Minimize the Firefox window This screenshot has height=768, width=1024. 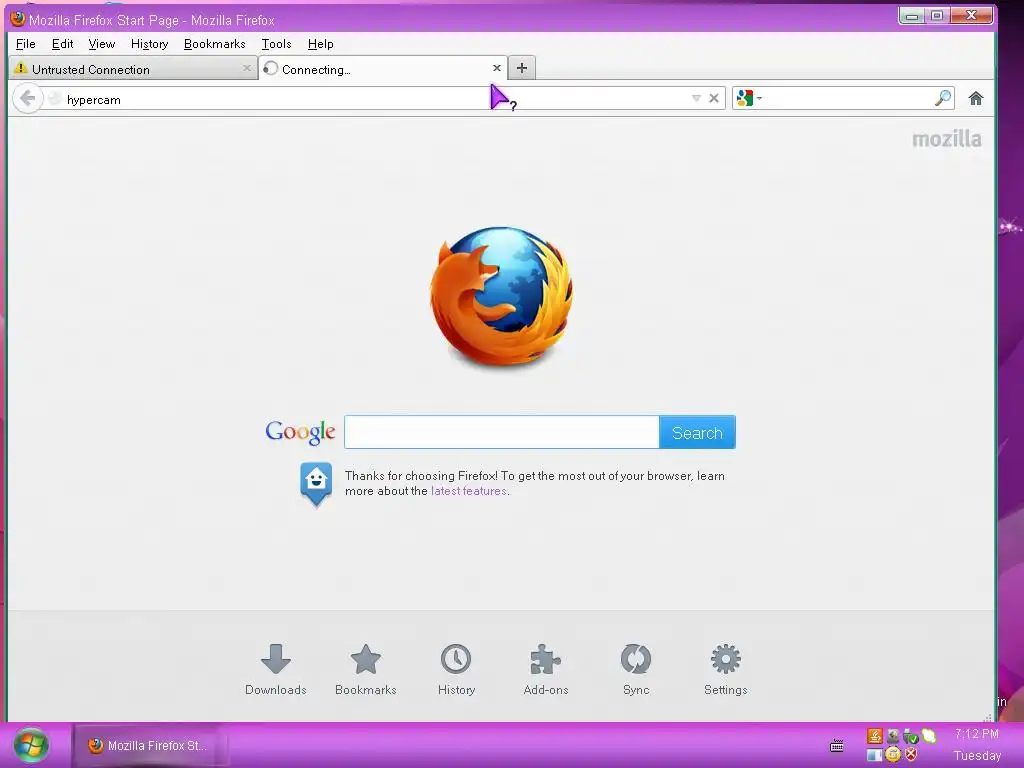coord(912,16)
